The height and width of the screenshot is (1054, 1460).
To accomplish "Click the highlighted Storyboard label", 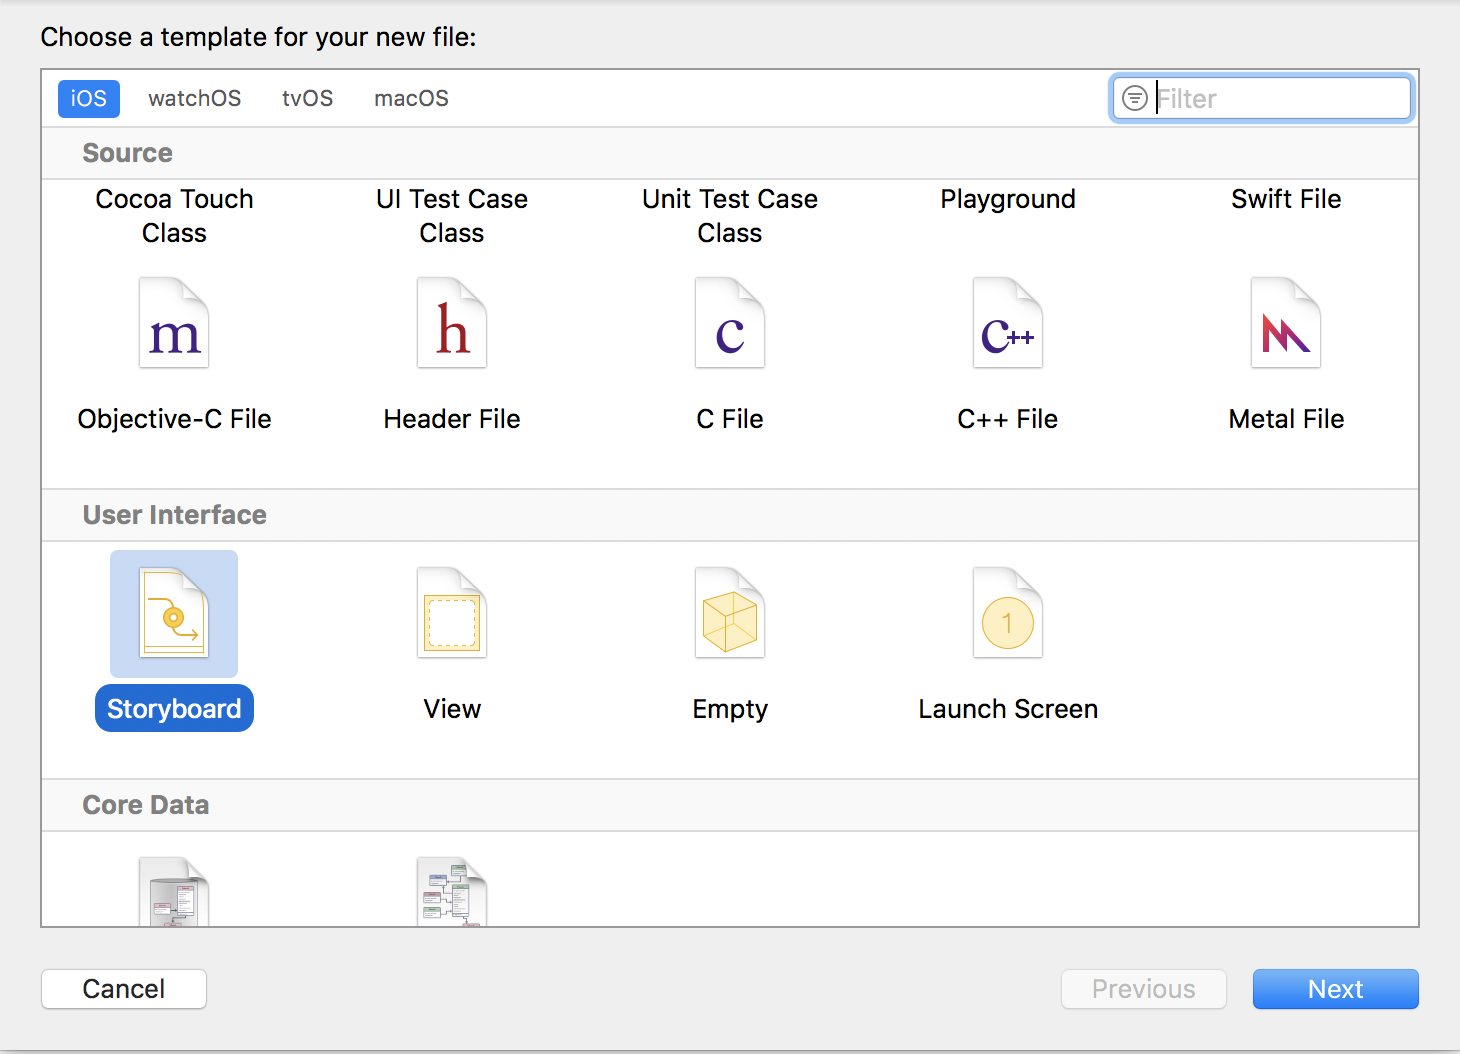I will [174, 709].
